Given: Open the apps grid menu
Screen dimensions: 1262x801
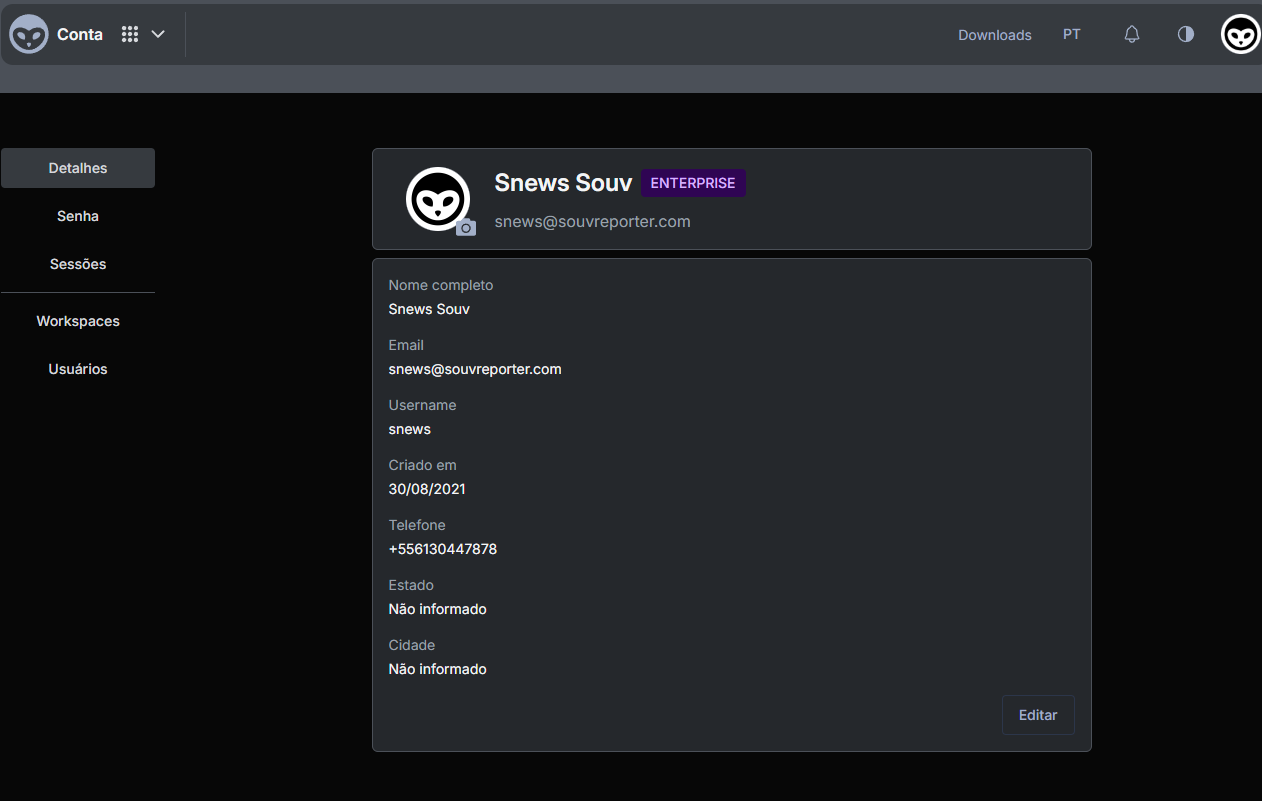Looking at the screenshot, I should (x=130, y=34).
